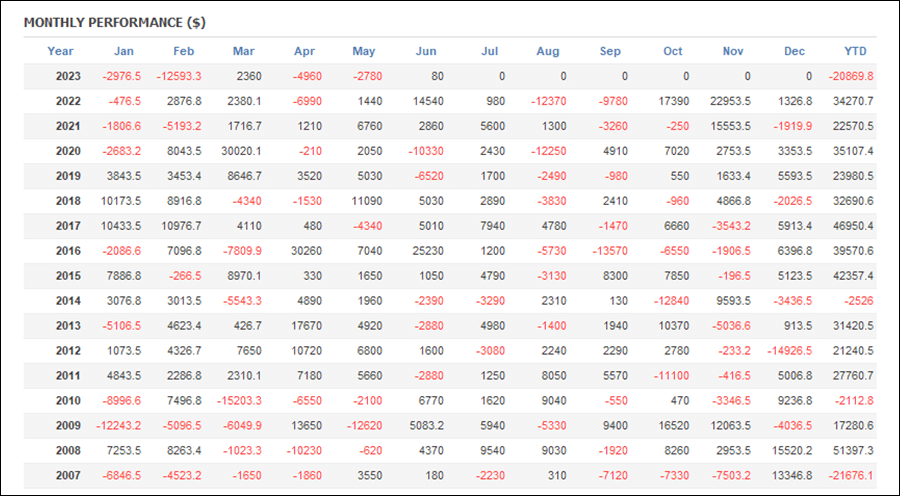Click the 2021 November value 15553.5
This screenshot has width=900, height=496.
[730, 126]
